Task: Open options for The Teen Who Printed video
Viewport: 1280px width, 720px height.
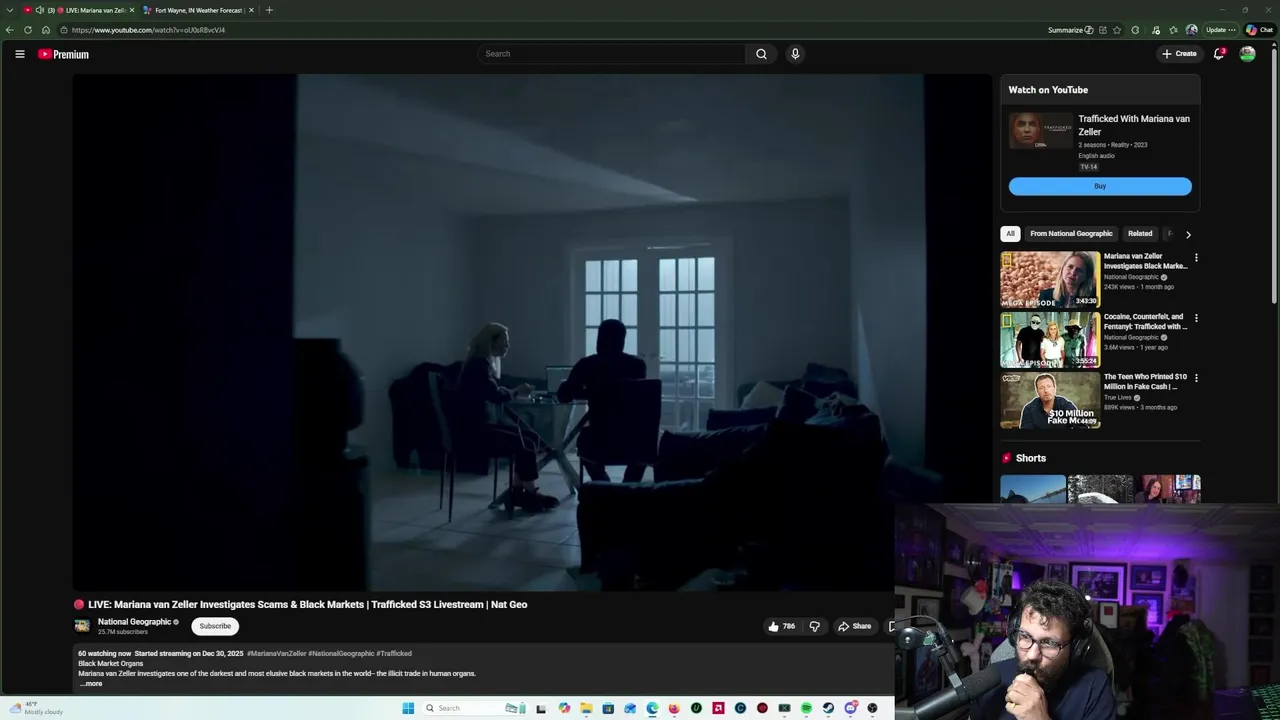Action: coord(1196,378)
